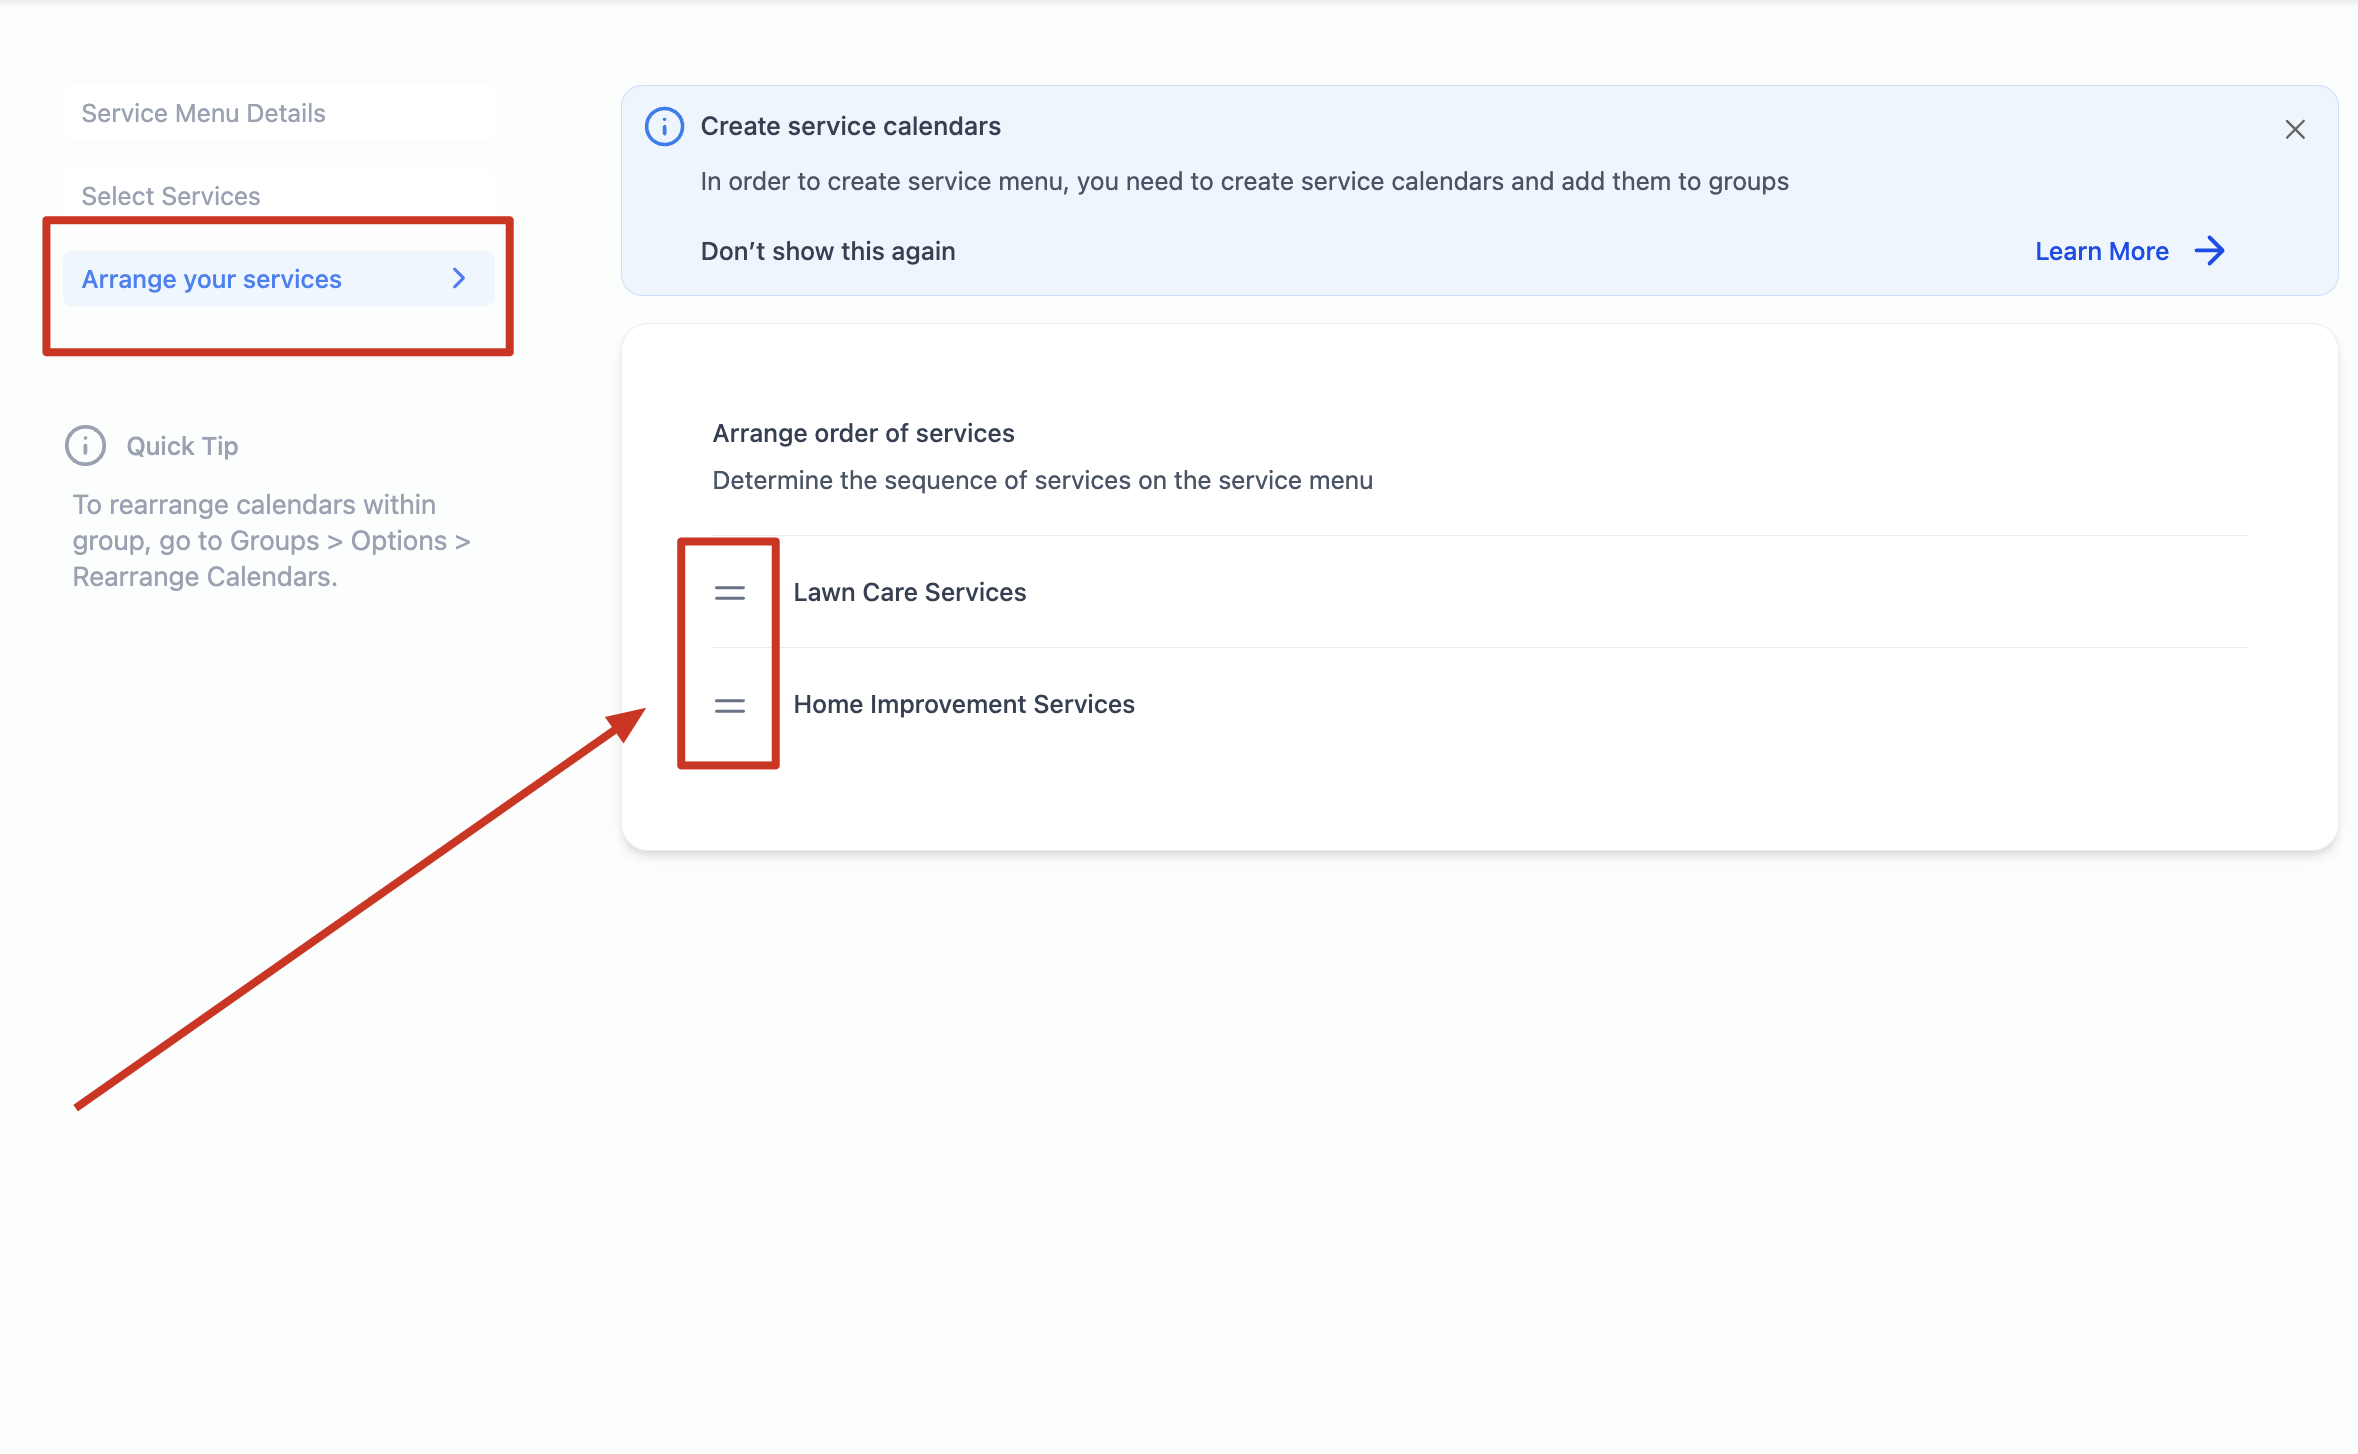Select the Arrange your services step
2358x1454 pixels.
pos(211,279)
